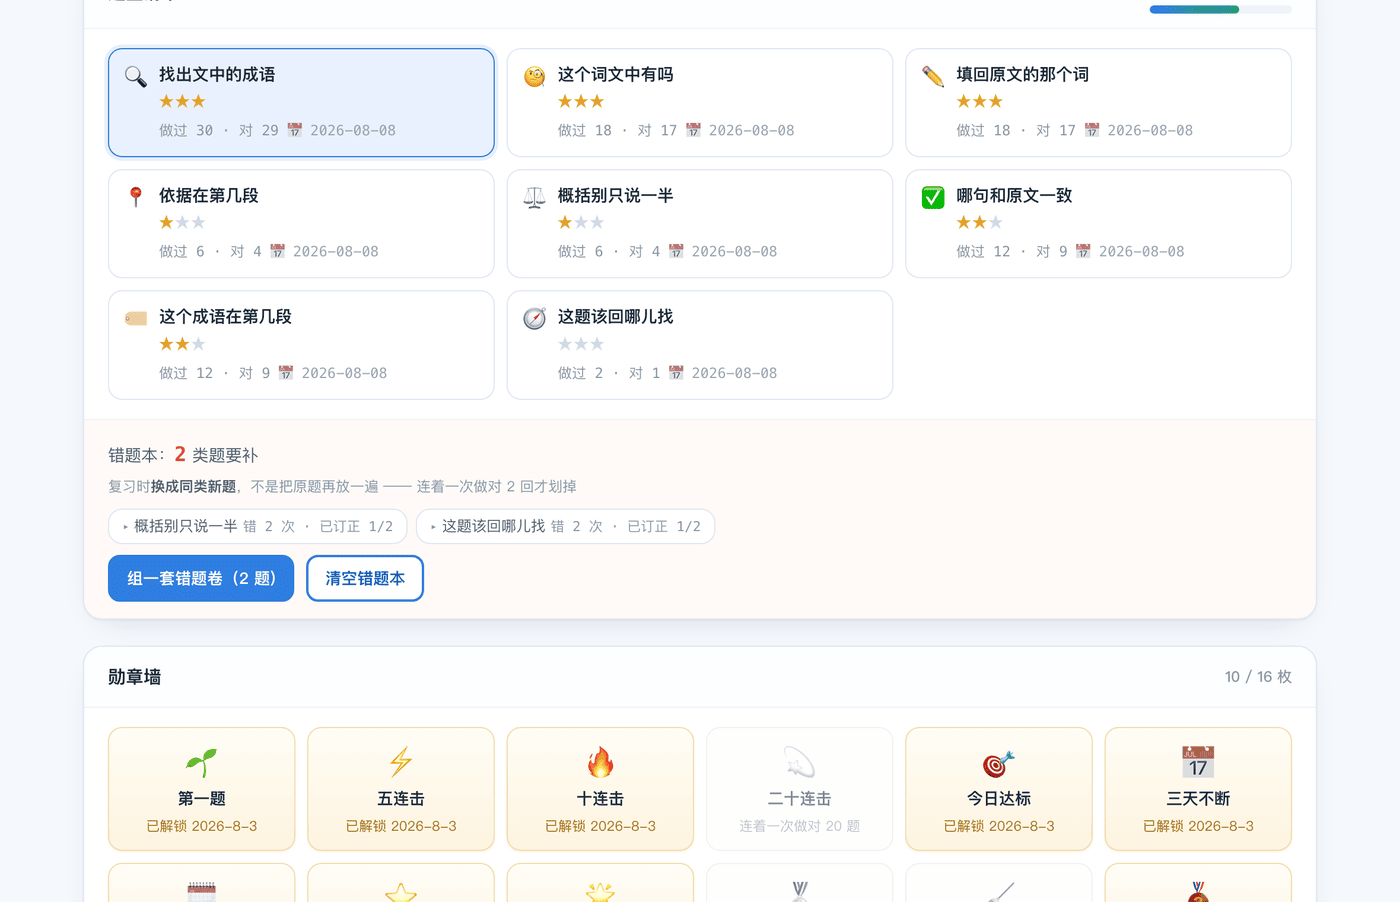Click bullseye target icon on 今日达标 badge
This screenshot has height=902, width=1400.
coord(999,763)
